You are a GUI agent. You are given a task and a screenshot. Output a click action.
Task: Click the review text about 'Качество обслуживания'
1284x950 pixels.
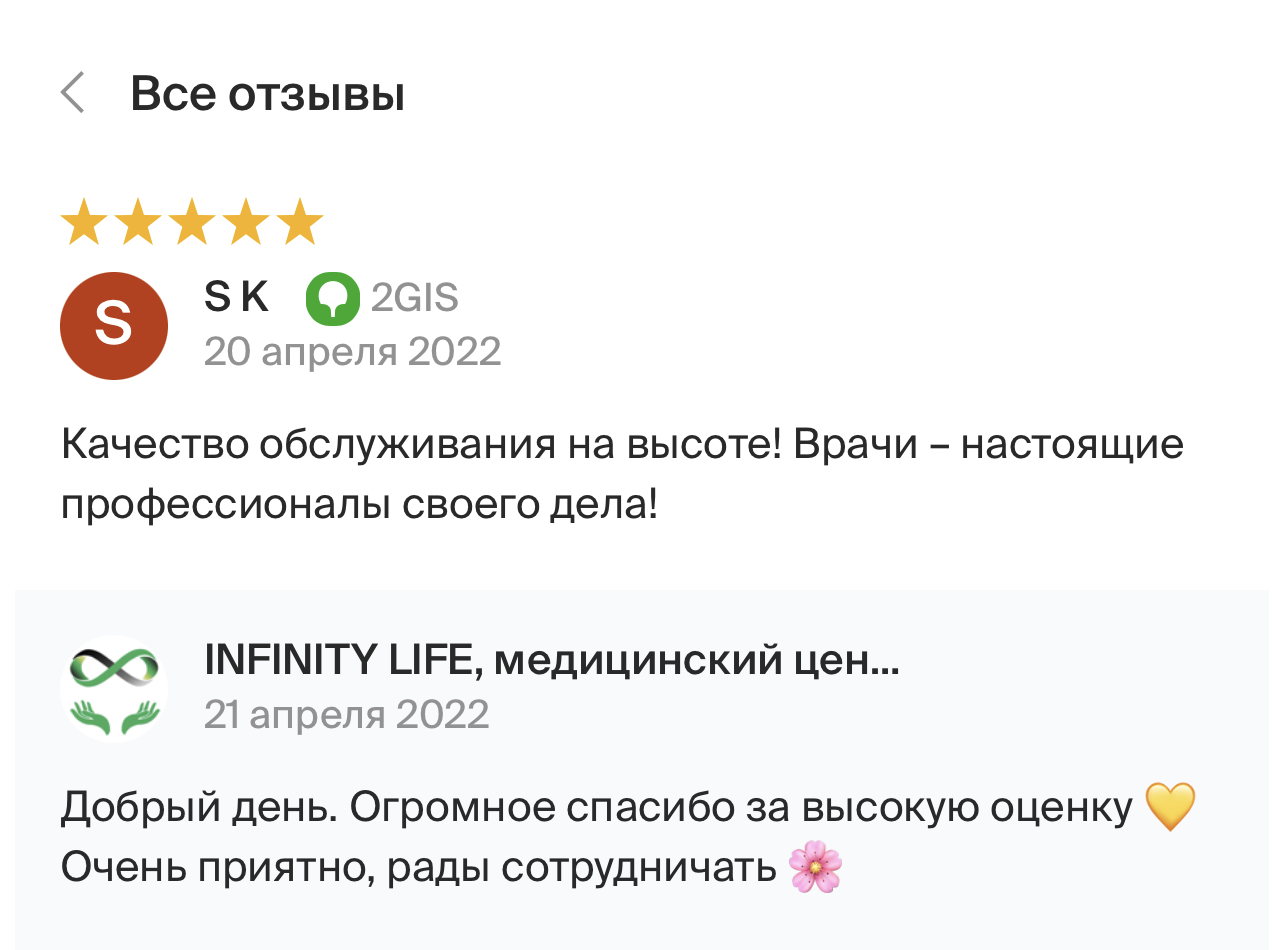tap(620, 474)
